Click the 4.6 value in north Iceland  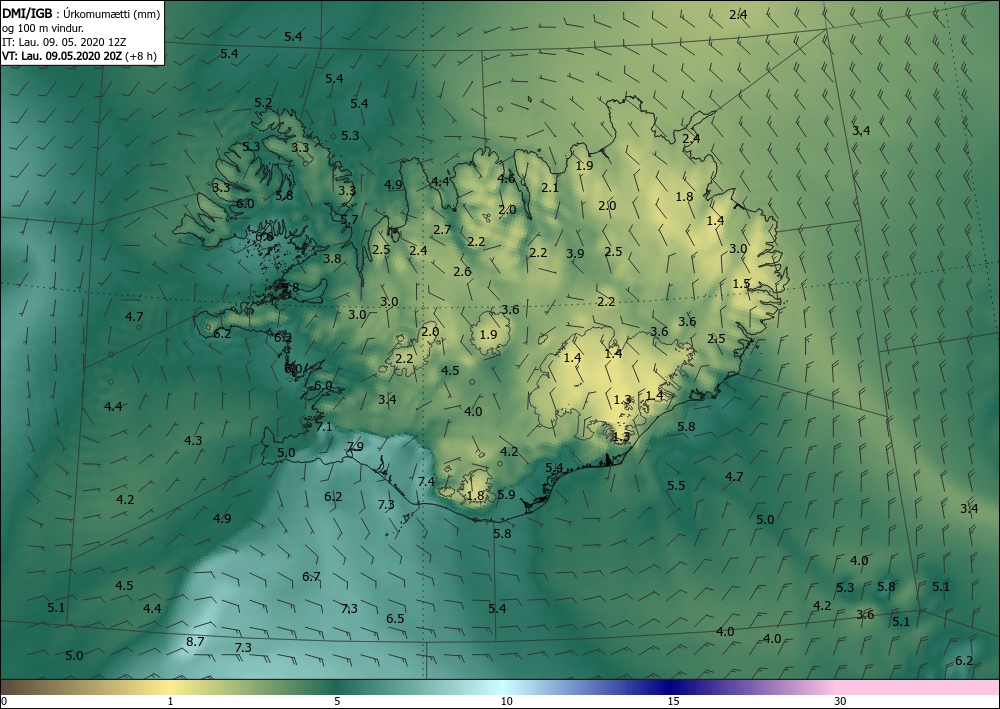506,179
